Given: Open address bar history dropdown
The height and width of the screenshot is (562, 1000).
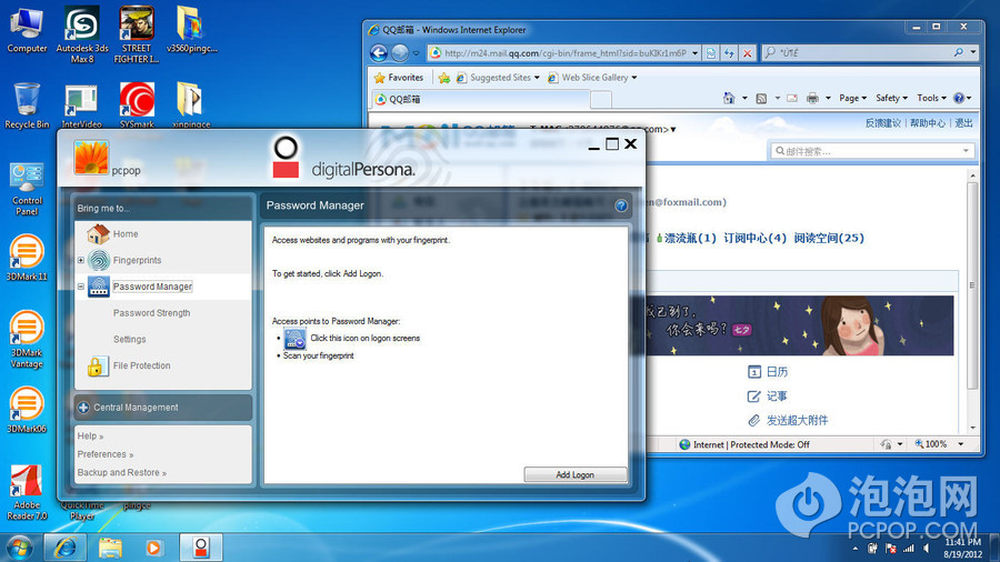Looking at the screenshot, I should click(x=695, y=53).
